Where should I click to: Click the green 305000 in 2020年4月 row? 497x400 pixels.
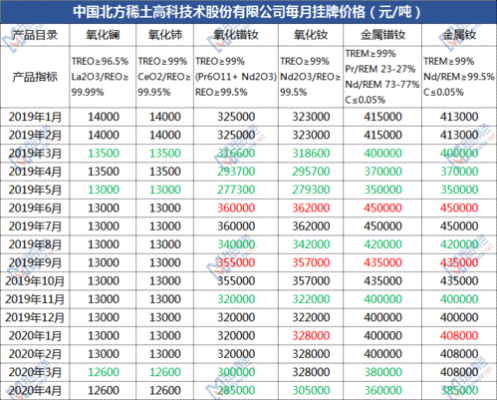point(311,390)
